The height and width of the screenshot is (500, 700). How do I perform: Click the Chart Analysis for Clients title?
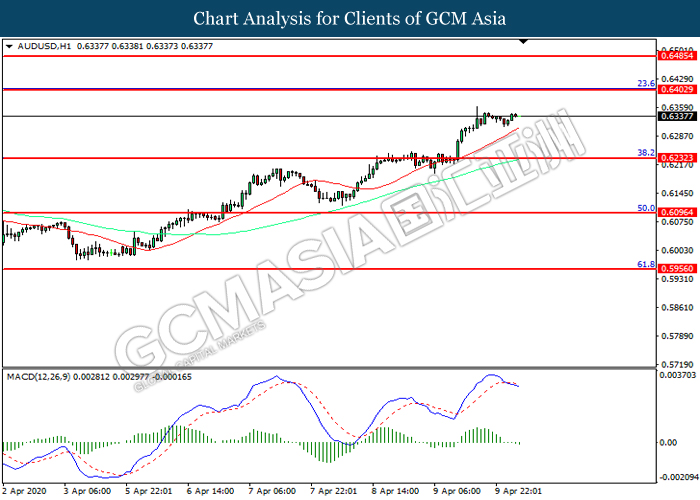pyautogui.click(x=350, y=19)
